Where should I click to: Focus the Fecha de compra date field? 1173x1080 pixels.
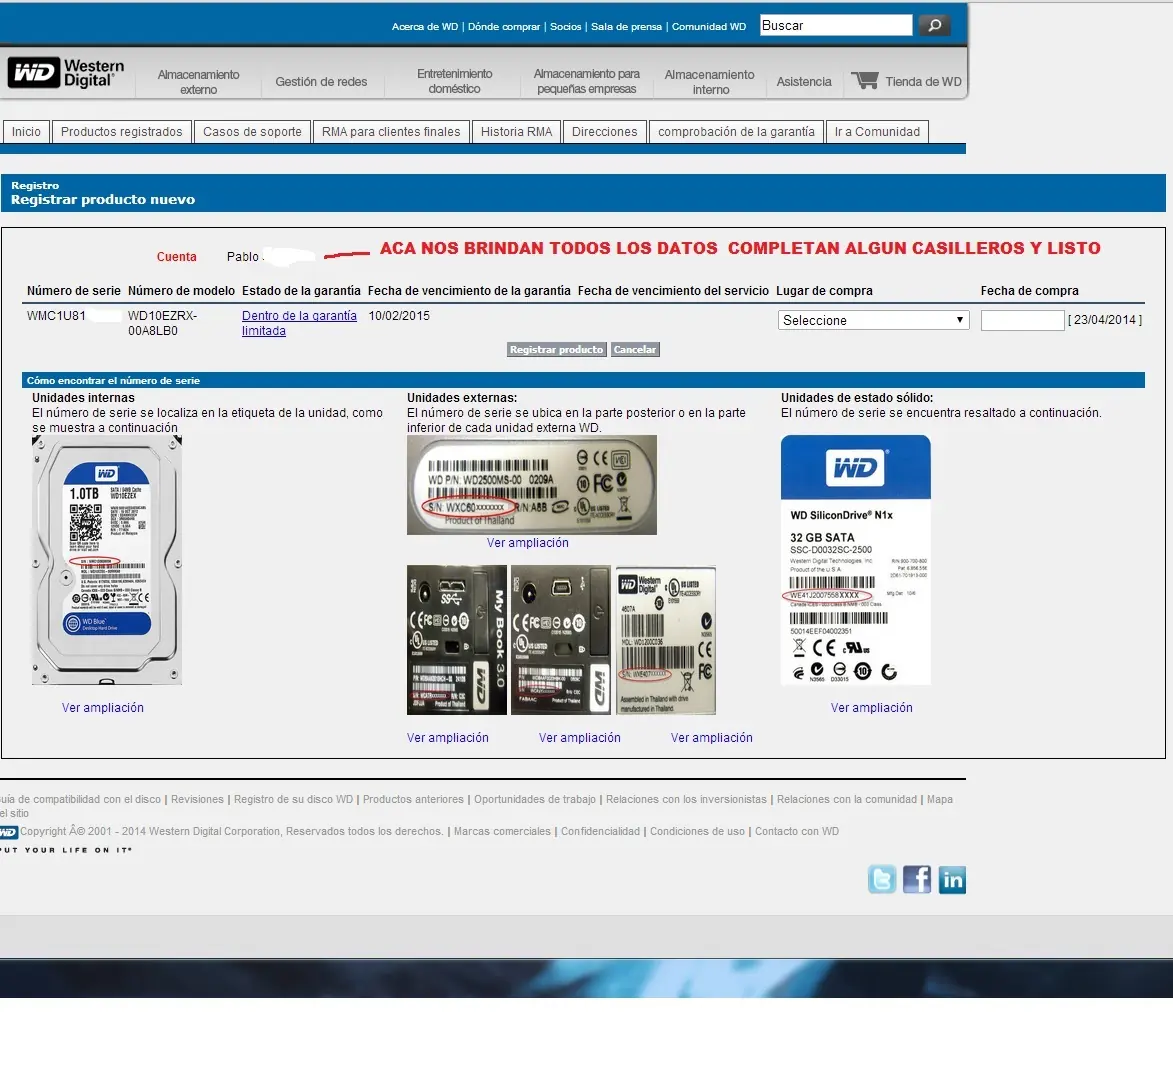click(1022, 320)
